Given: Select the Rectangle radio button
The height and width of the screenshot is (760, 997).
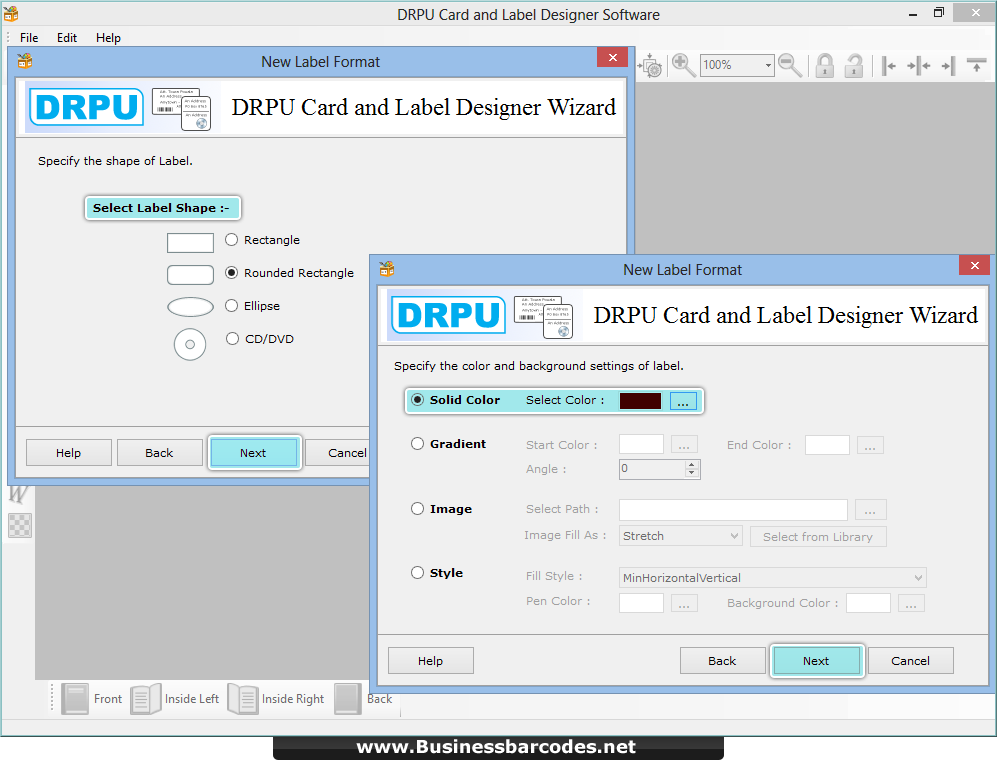Looking at the screenshot, I should point(231,240).
